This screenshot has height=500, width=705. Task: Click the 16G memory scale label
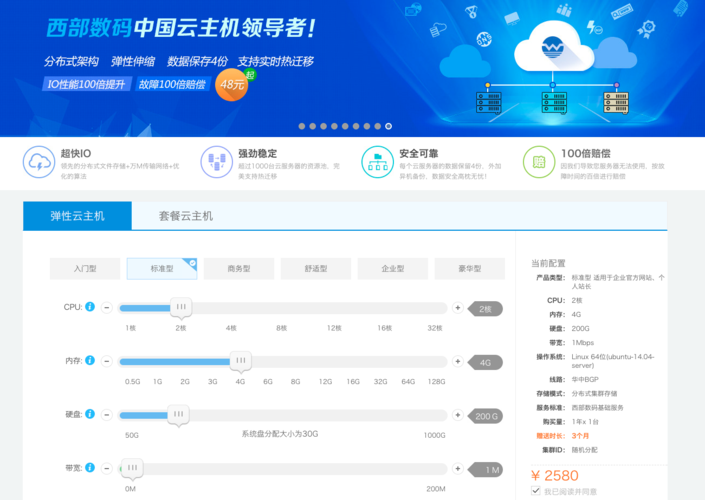353,382
